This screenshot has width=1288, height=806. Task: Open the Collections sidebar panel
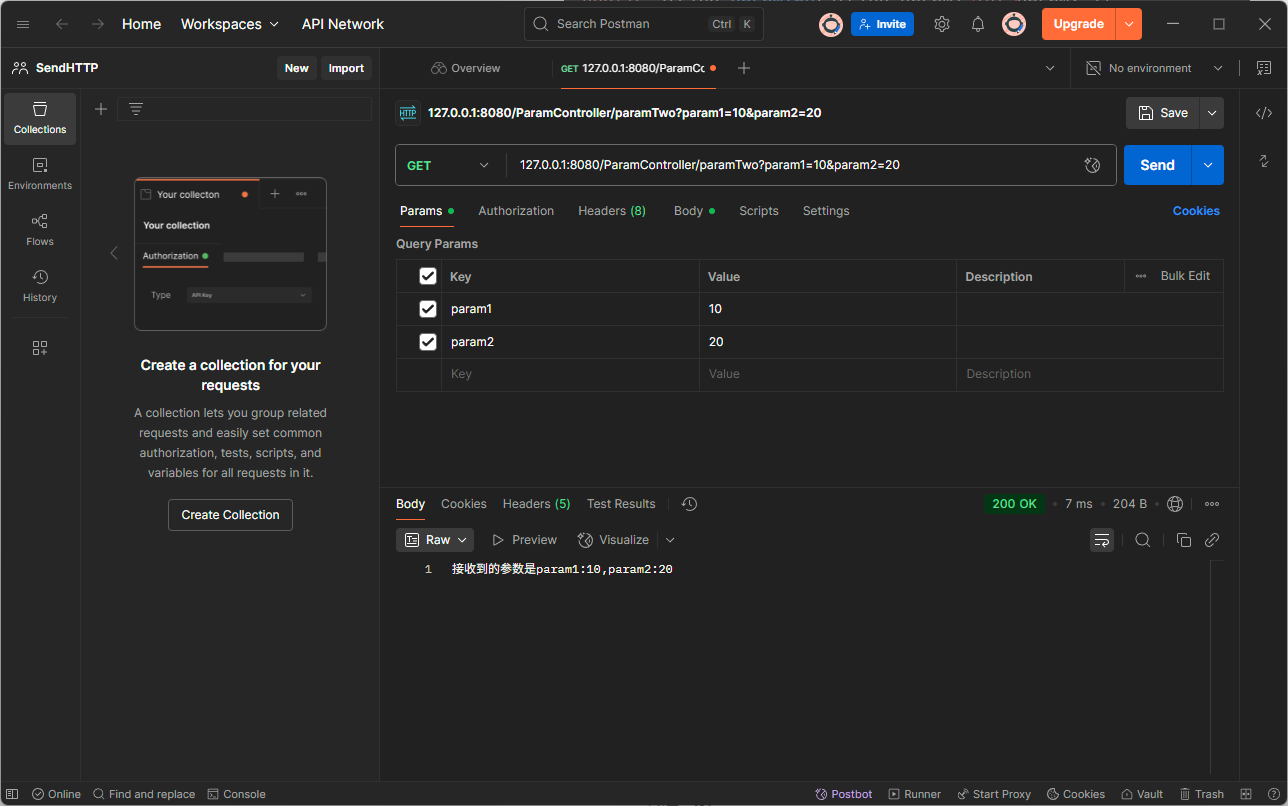click(x=40, y=119)
